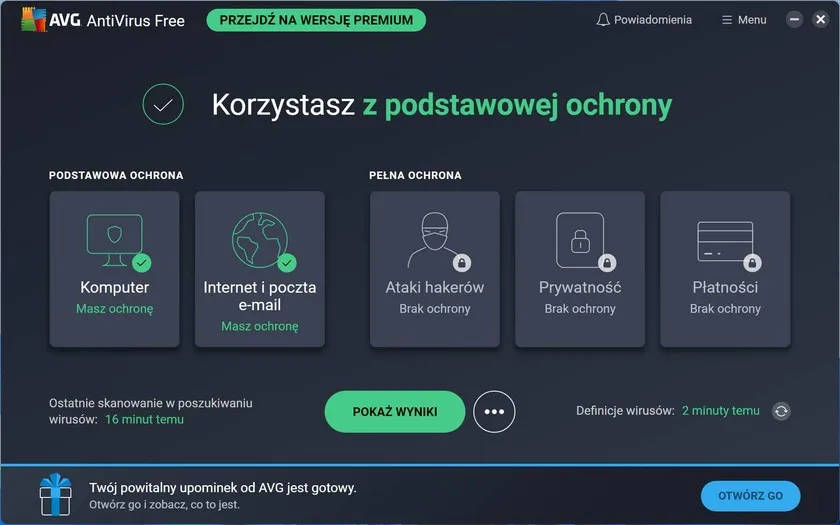The width and height of the screenshot is (840, 525).
Task: Open the Internet i poczta e-mail tile
Action: click(260, 269)
